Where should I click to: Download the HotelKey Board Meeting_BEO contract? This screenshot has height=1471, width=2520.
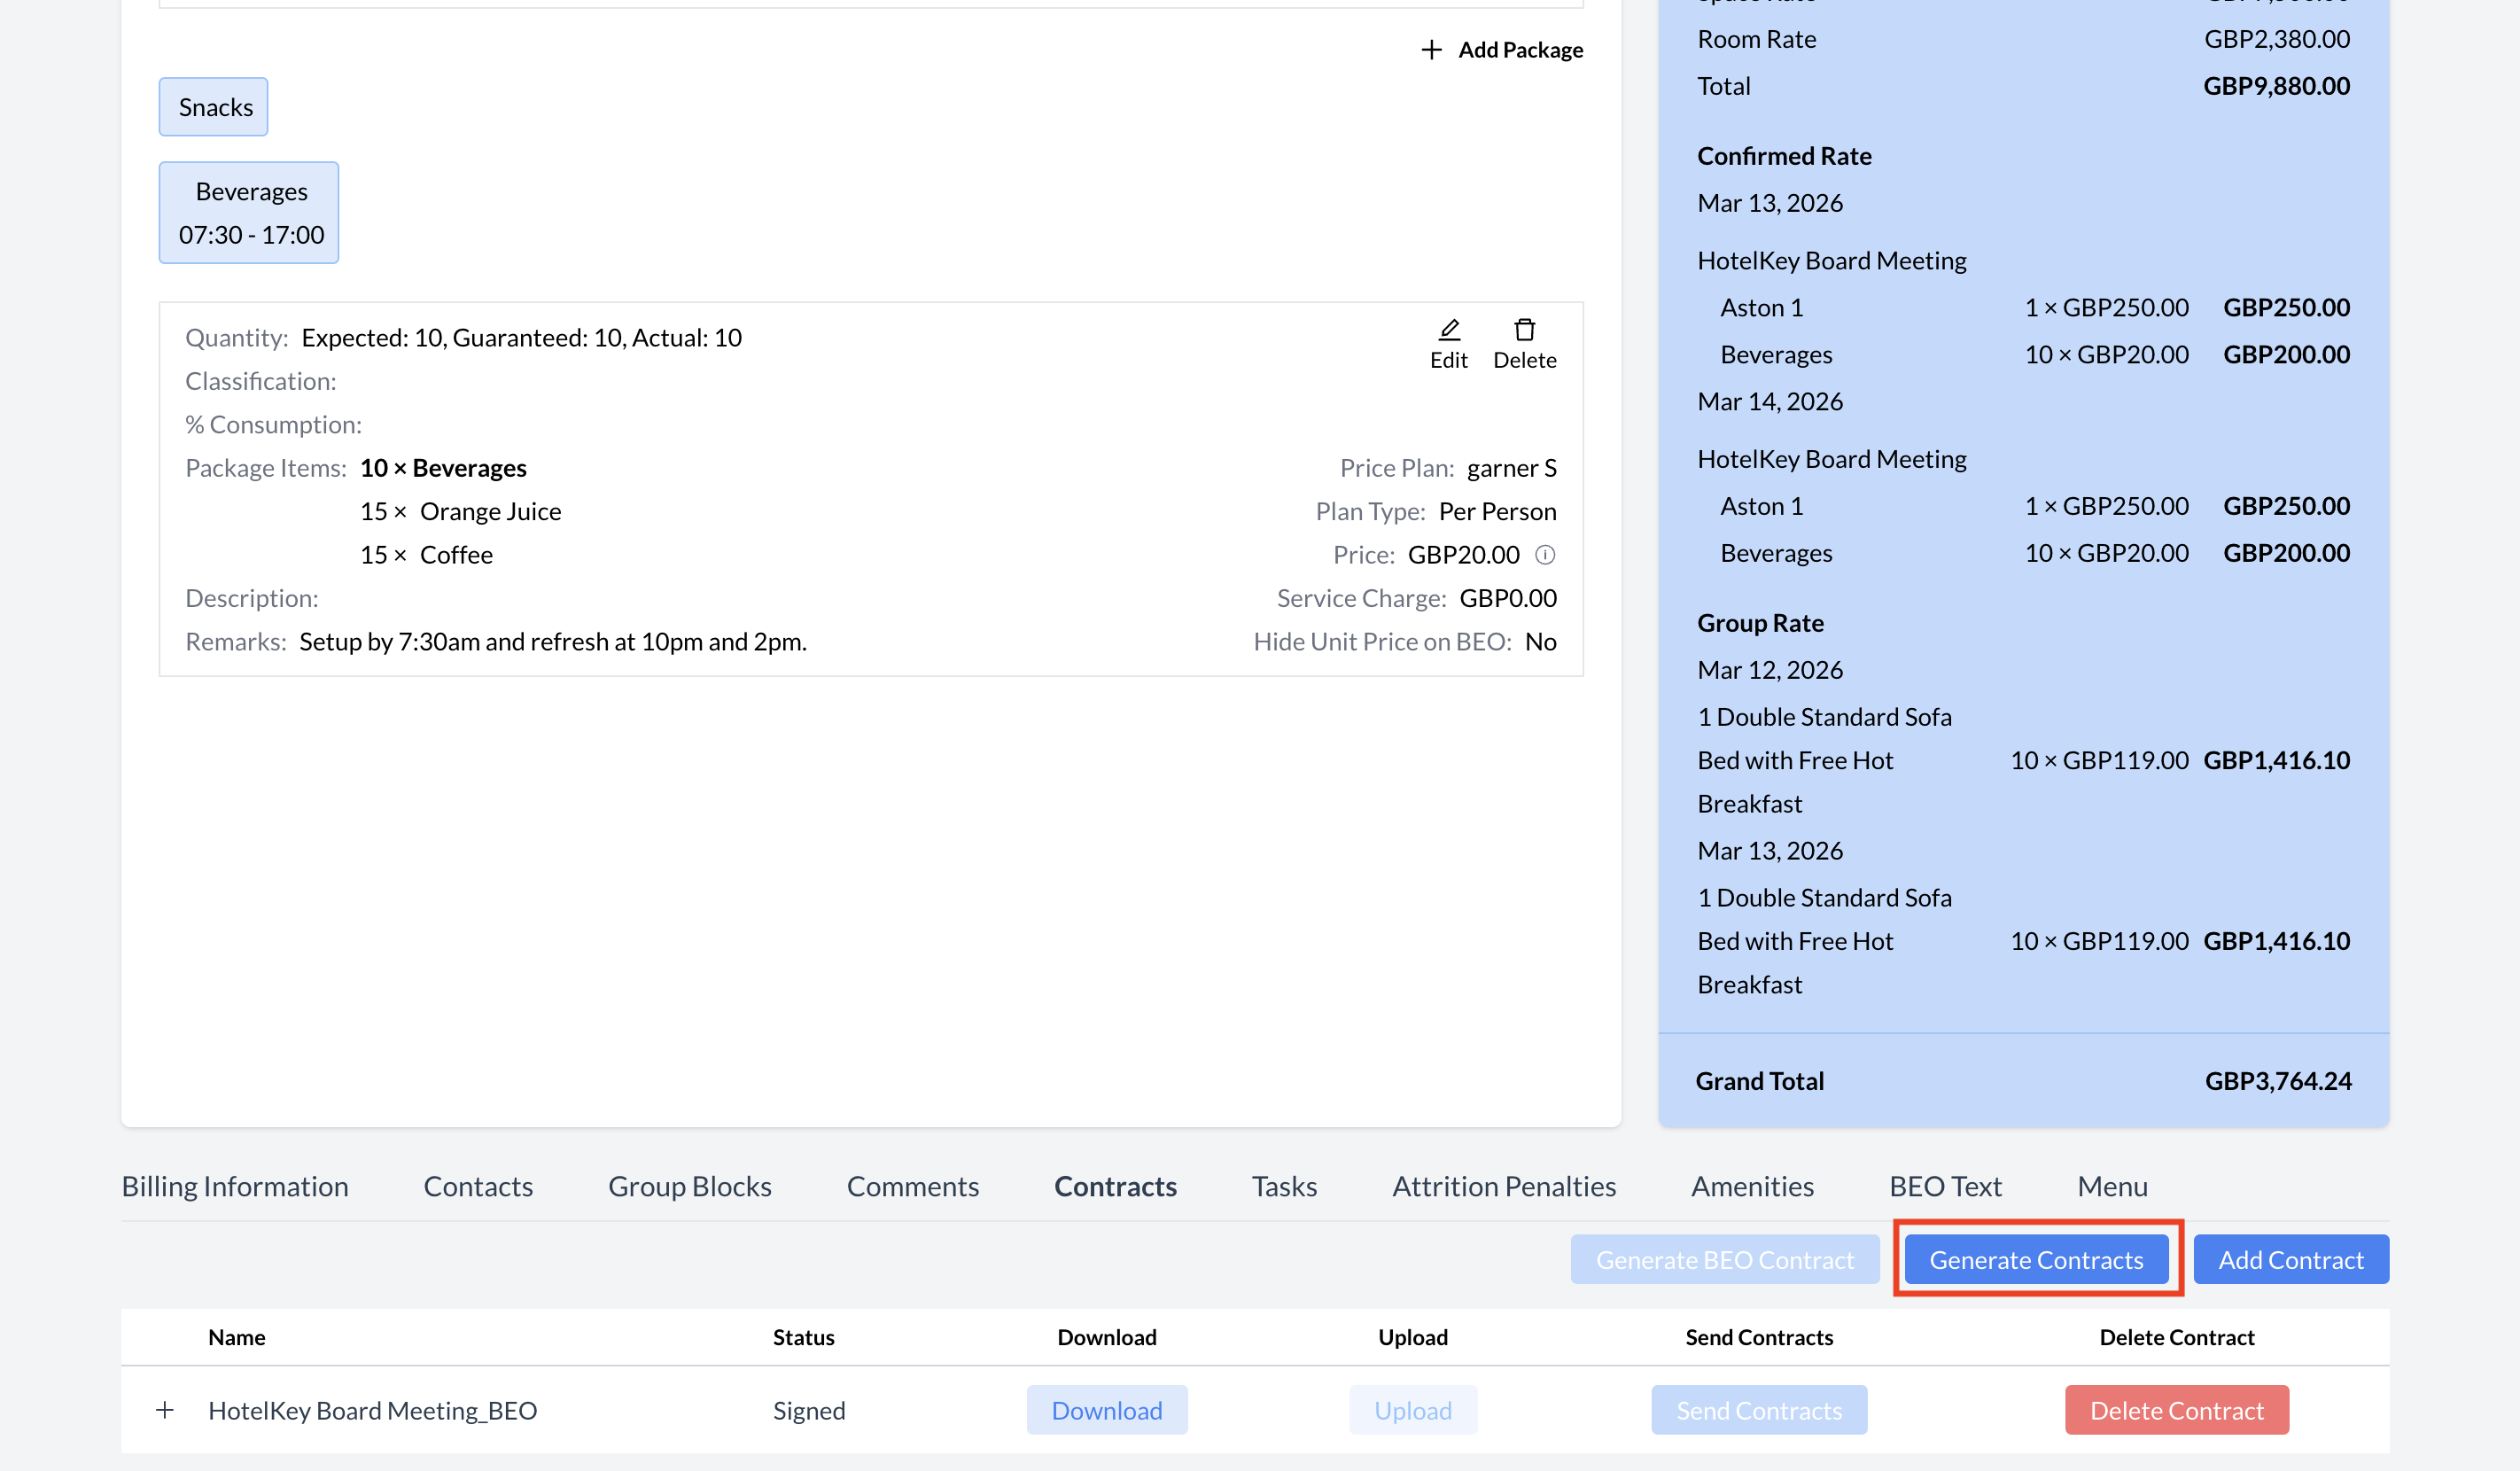[x=1106, y=1410]
